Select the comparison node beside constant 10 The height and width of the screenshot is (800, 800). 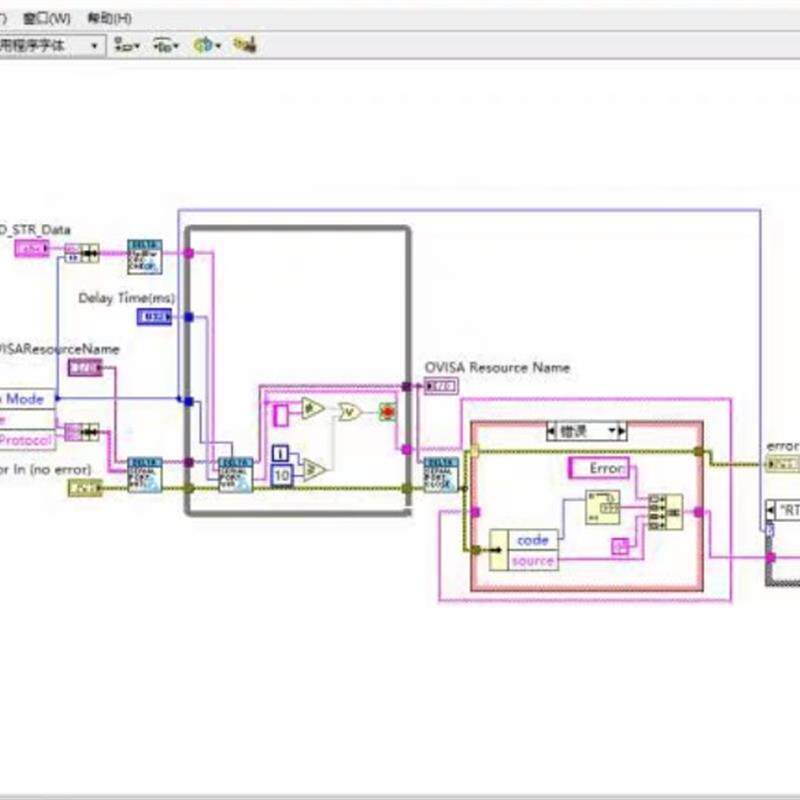coord(314,469)
